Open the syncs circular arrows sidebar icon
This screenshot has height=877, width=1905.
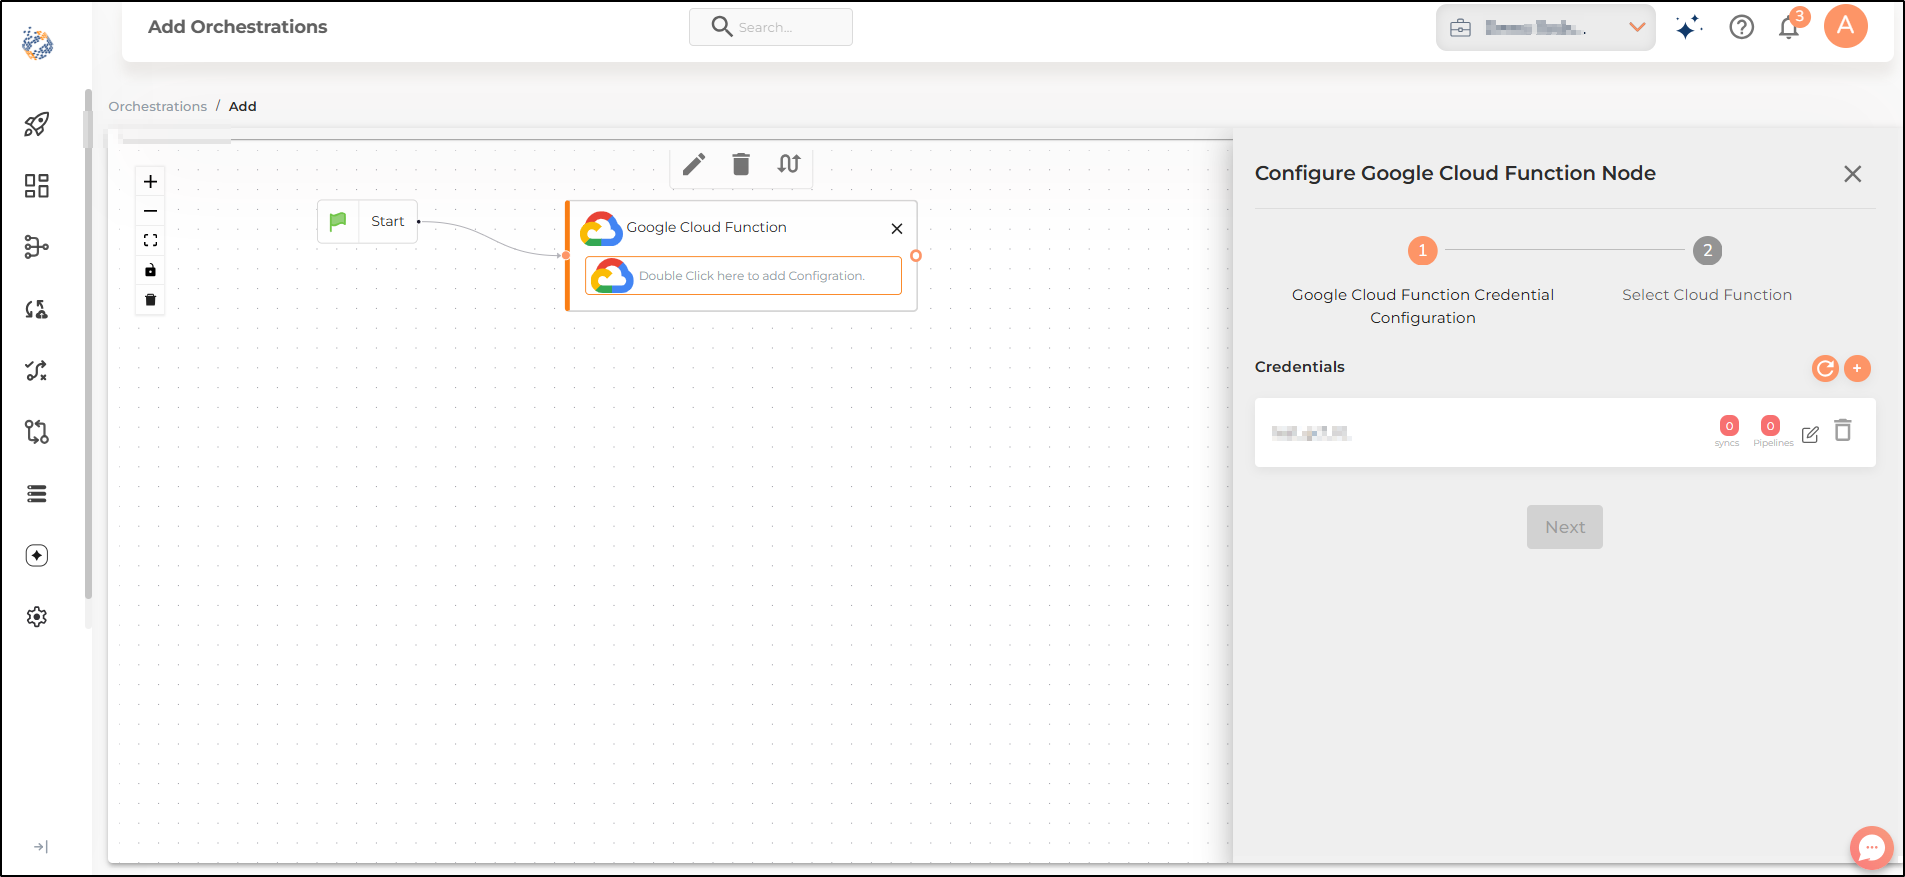tap(37, 309)
